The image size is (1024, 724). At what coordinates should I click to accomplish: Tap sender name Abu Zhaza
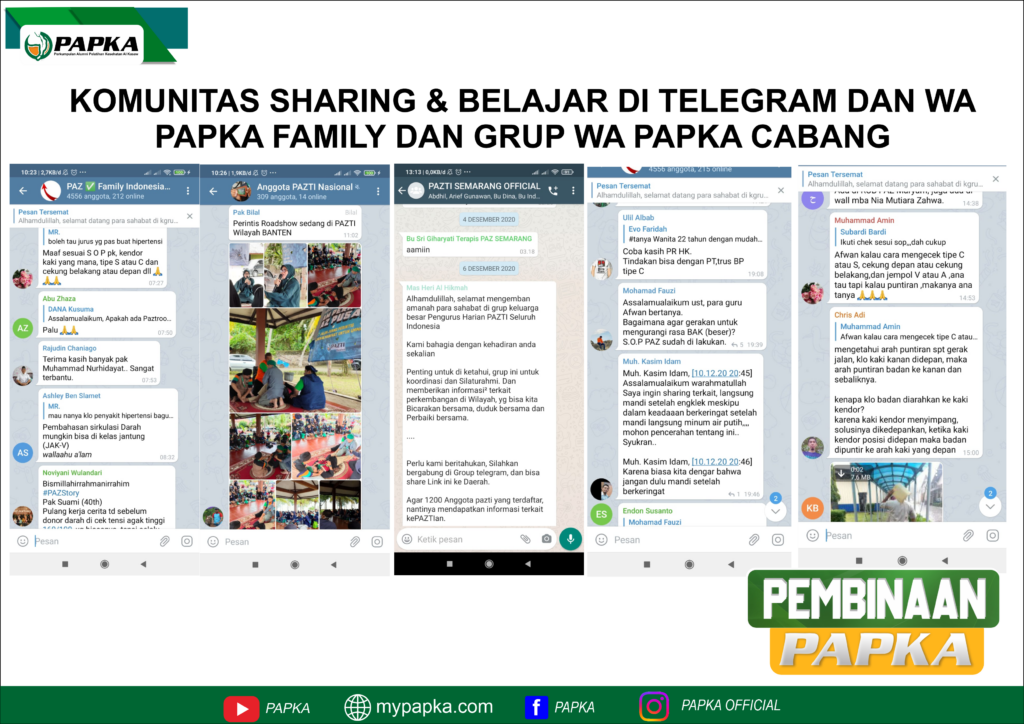[59, 298]
